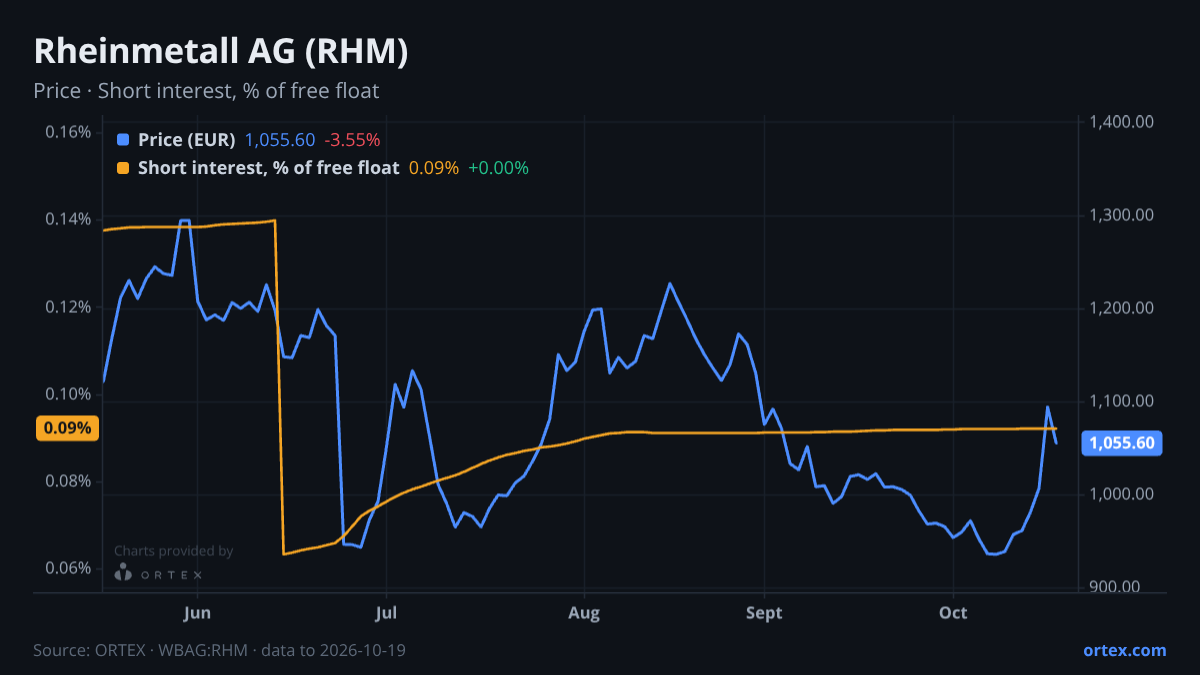Click the -3.55% price change value
This screenshot has height=675, width=1200.
(x=353, y=139)
